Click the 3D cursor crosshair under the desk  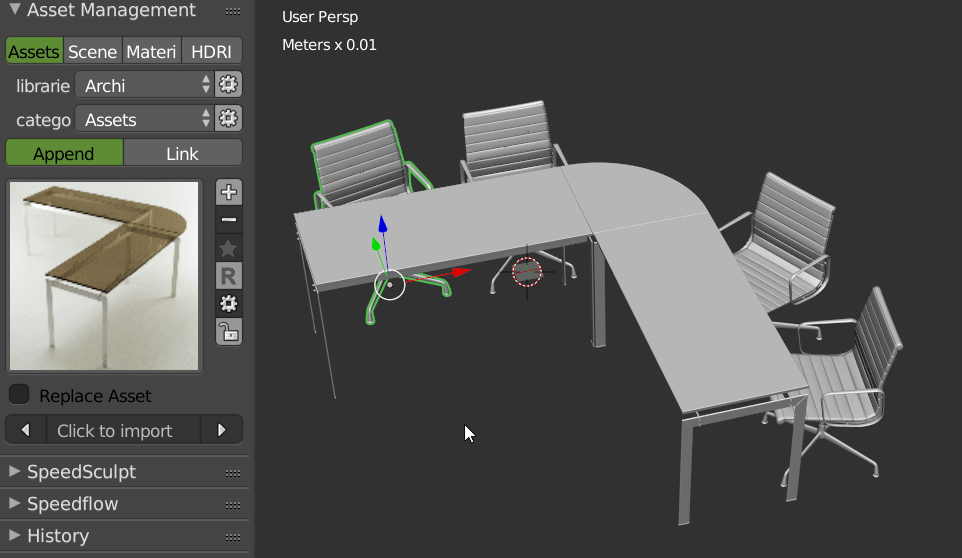(x=527, y=272)
